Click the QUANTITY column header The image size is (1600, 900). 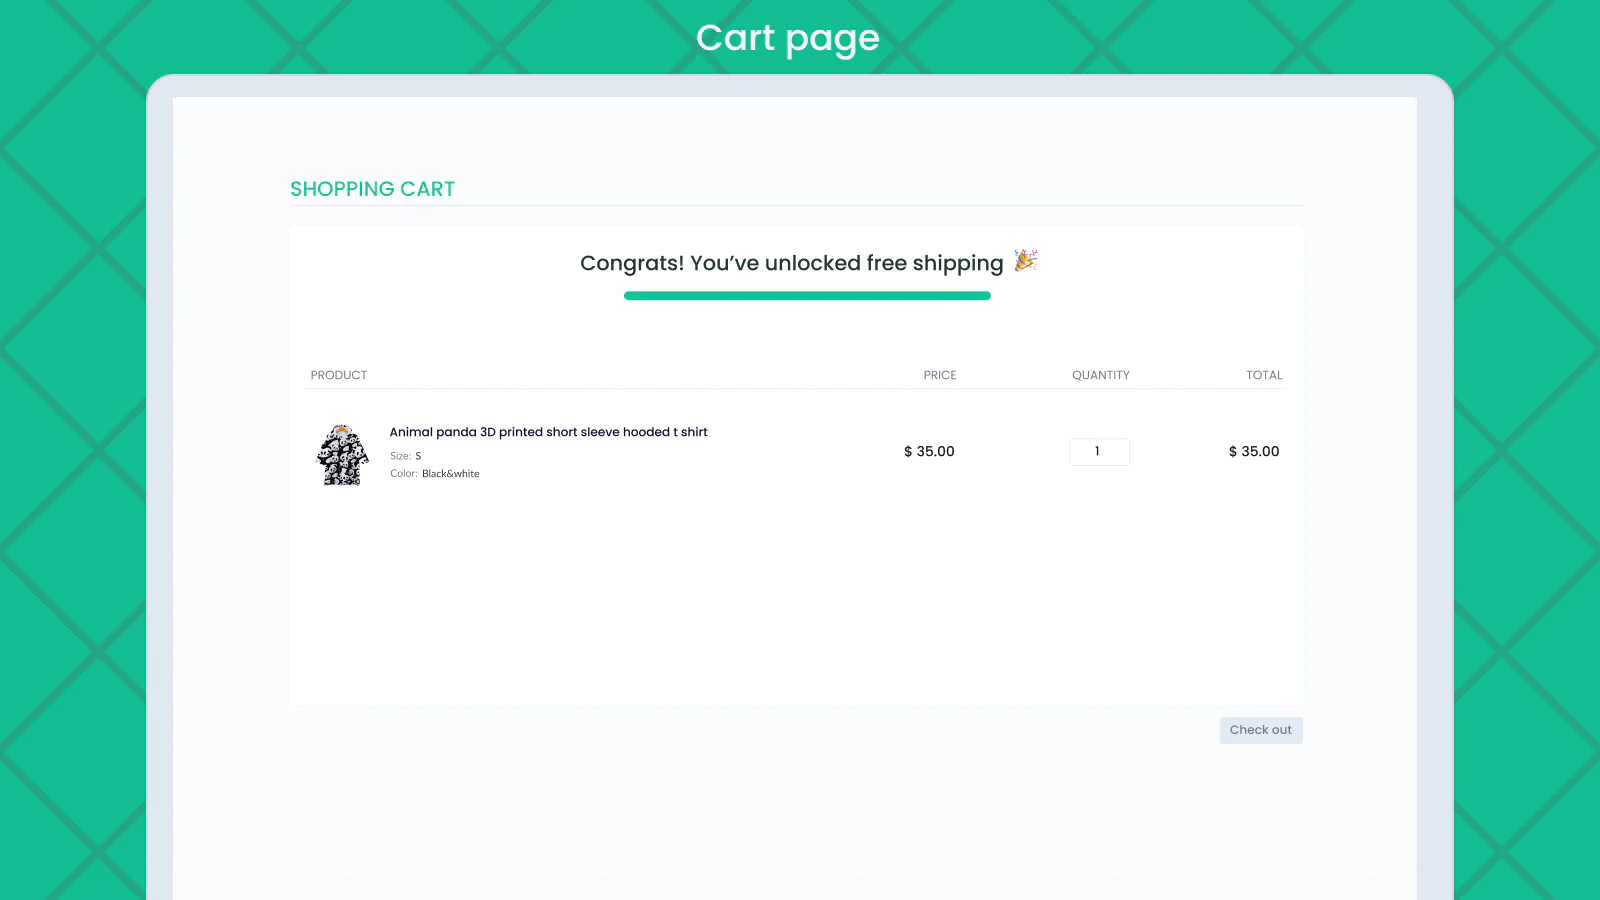pyautogui.click(x=1100, y=375)
